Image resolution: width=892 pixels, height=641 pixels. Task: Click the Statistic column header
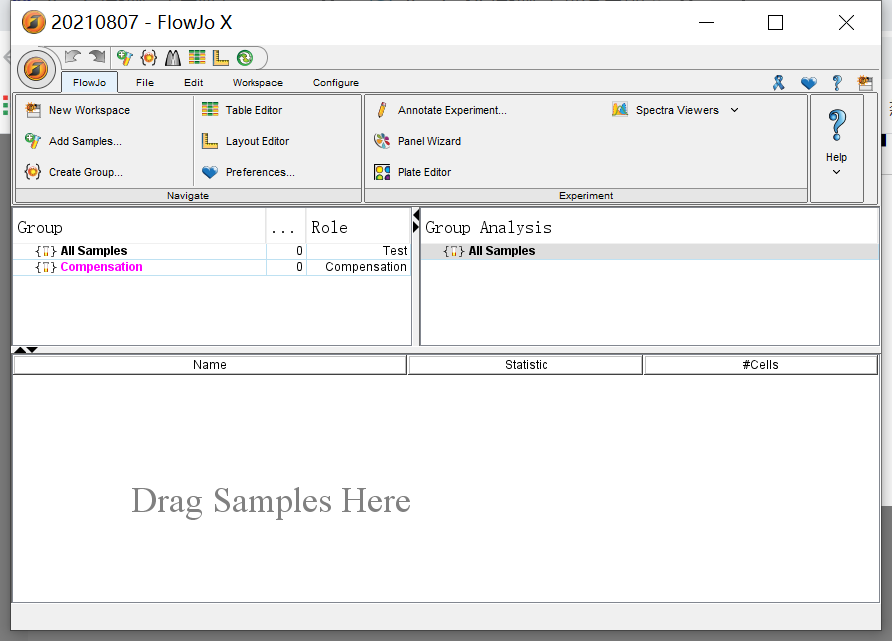point(526,365)
